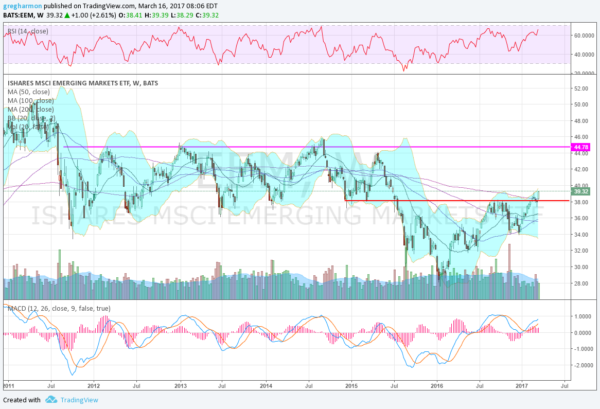Click the 40.0000 RSI axis value

584,55
